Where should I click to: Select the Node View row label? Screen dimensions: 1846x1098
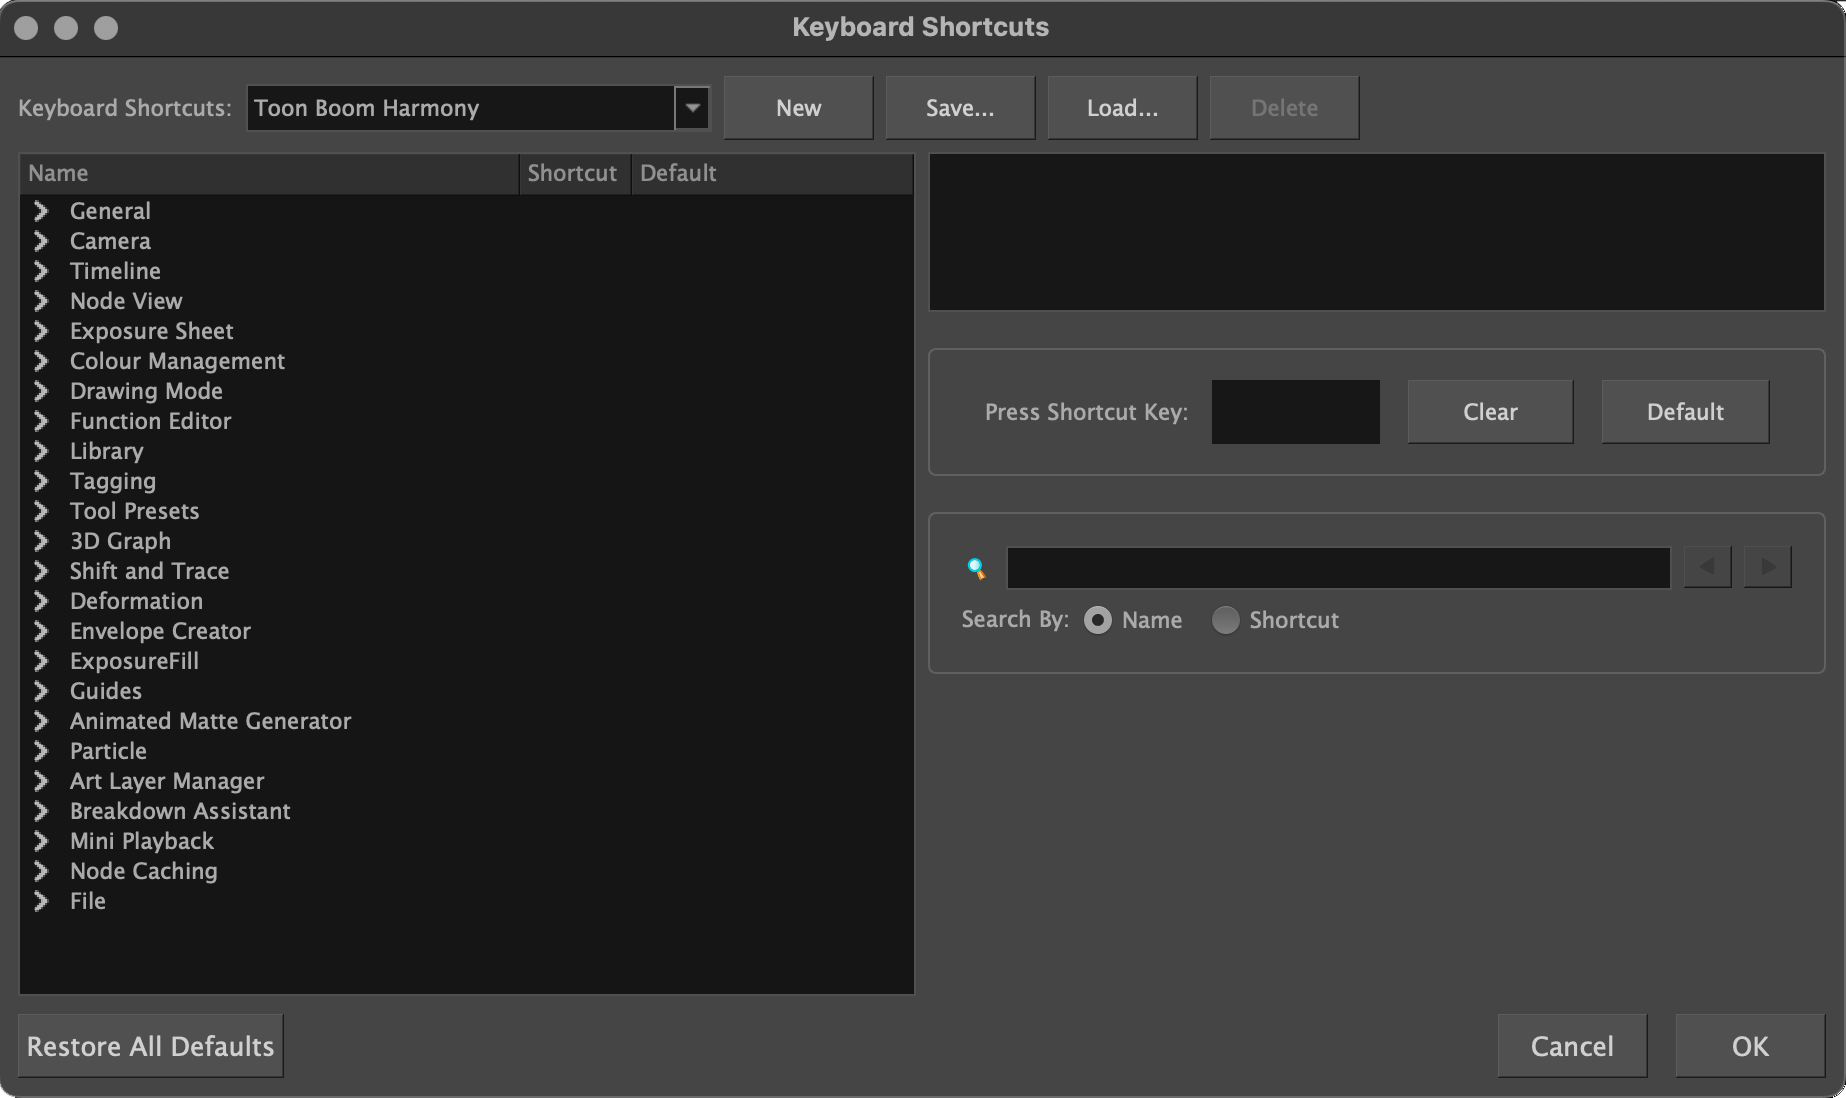[126, 301]
